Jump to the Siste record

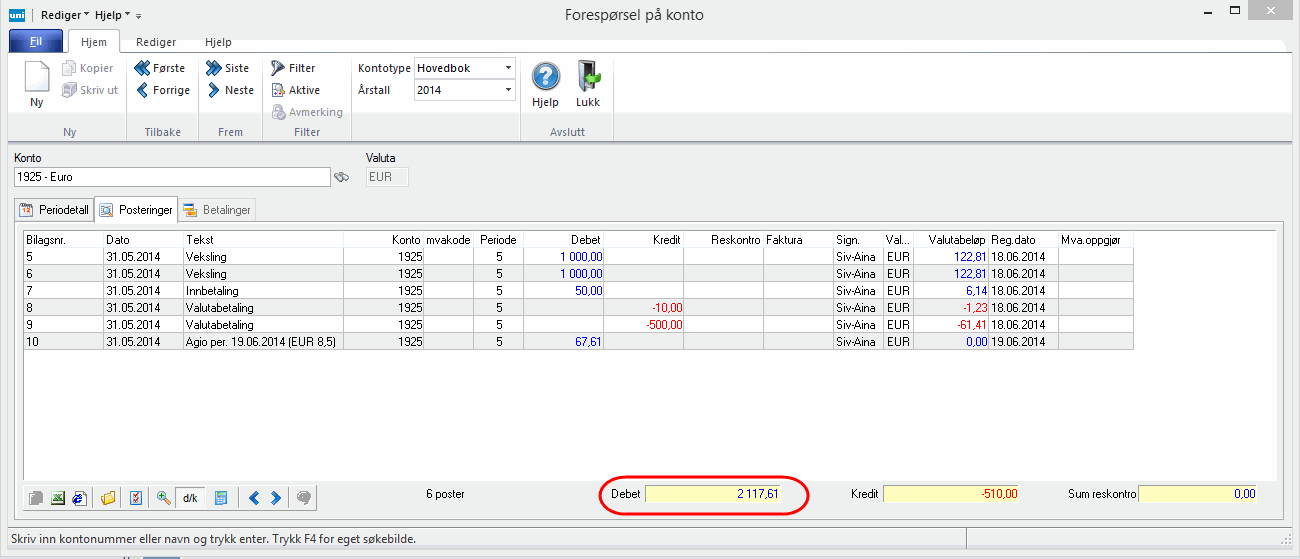click(228, 68)
